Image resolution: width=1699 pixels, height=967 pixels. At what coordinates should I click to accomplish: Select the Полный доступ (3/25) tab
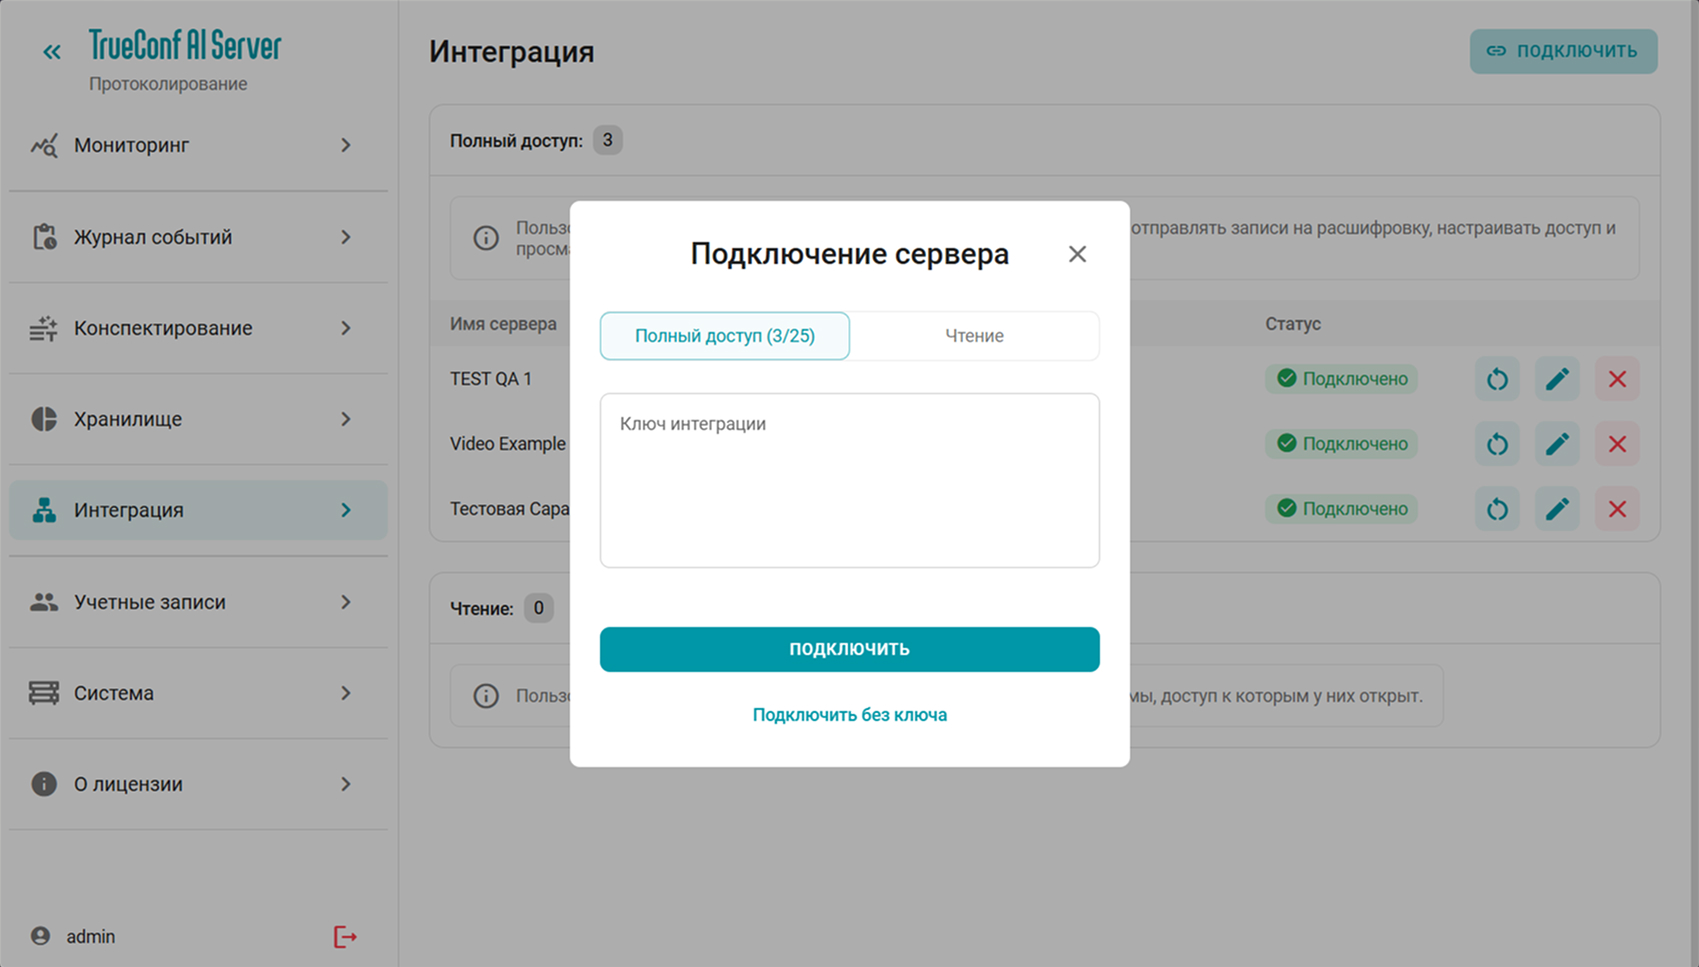725,336
